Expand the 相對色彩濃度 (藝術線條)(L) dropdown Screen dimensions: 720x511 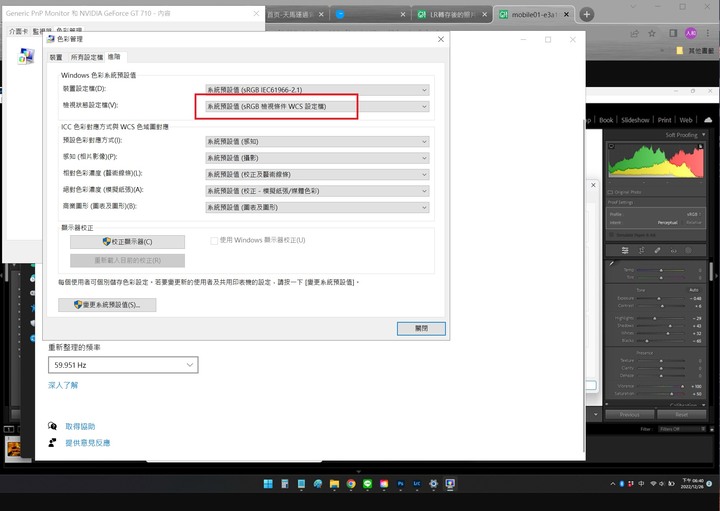pos(317,174)
